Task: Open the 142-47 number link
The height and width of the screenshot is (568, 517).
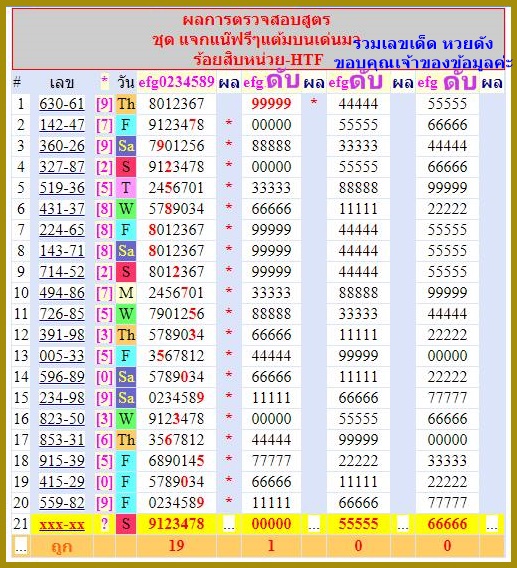Action: coord(62,125)
